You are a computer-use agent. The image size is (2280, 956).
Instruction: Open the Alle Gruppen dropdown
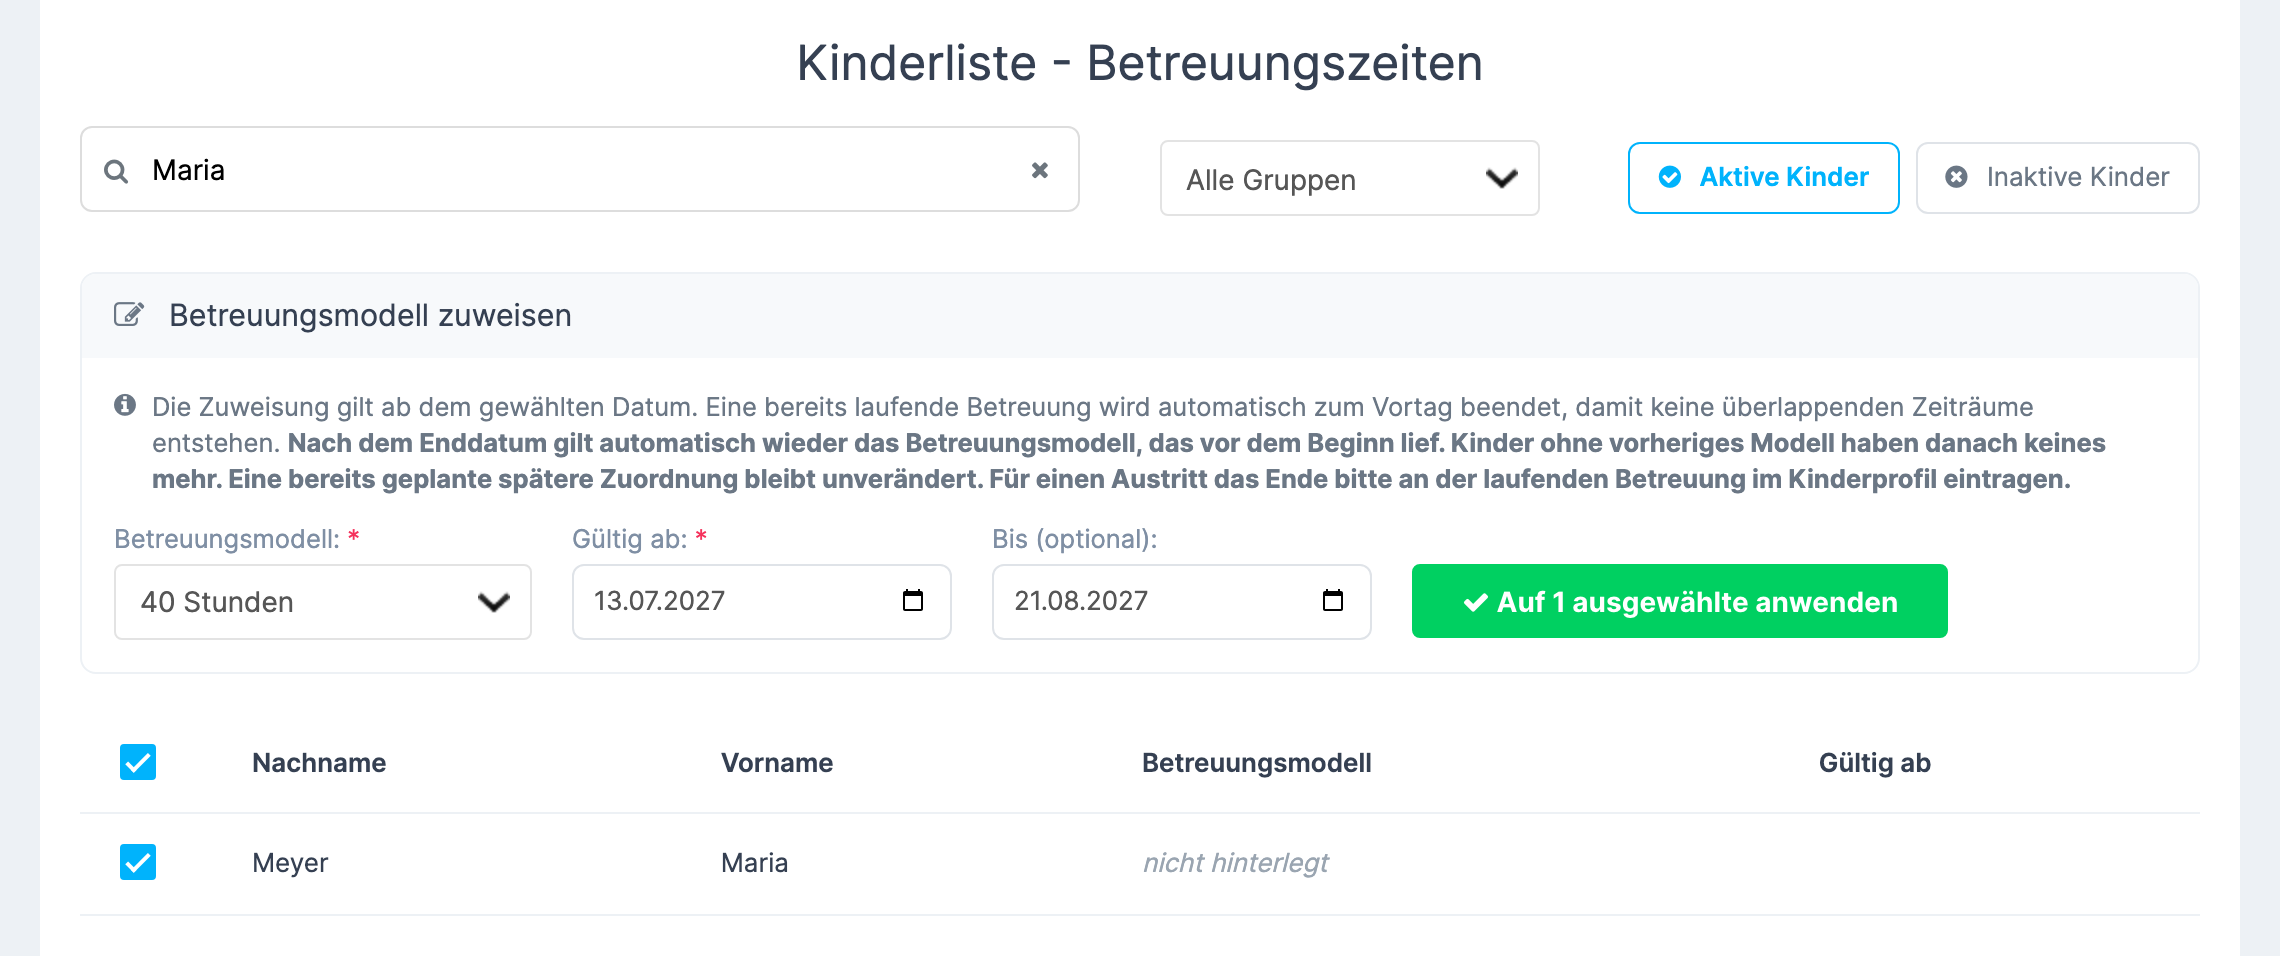(x=1349, y=178)
